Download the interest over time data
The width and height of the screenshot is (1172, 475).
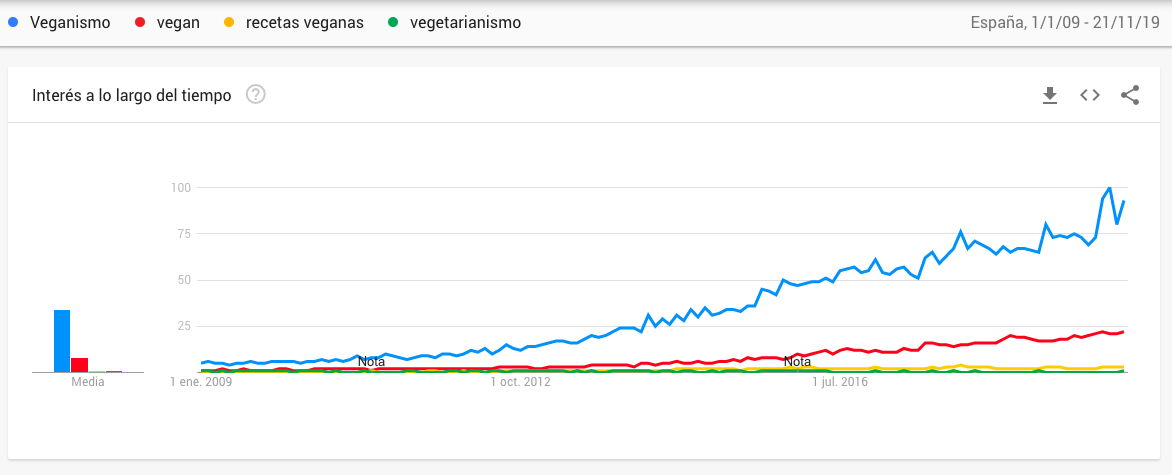click(1049, 95)
